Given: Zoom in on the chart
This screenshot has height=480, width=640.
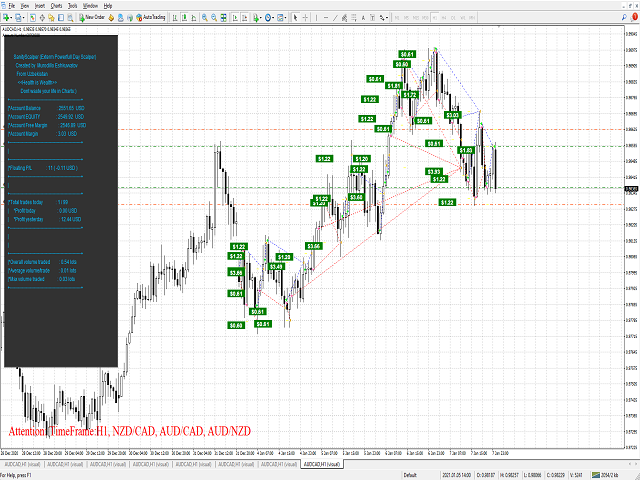Looking at the screenshot, I should (x=204, y=18).
